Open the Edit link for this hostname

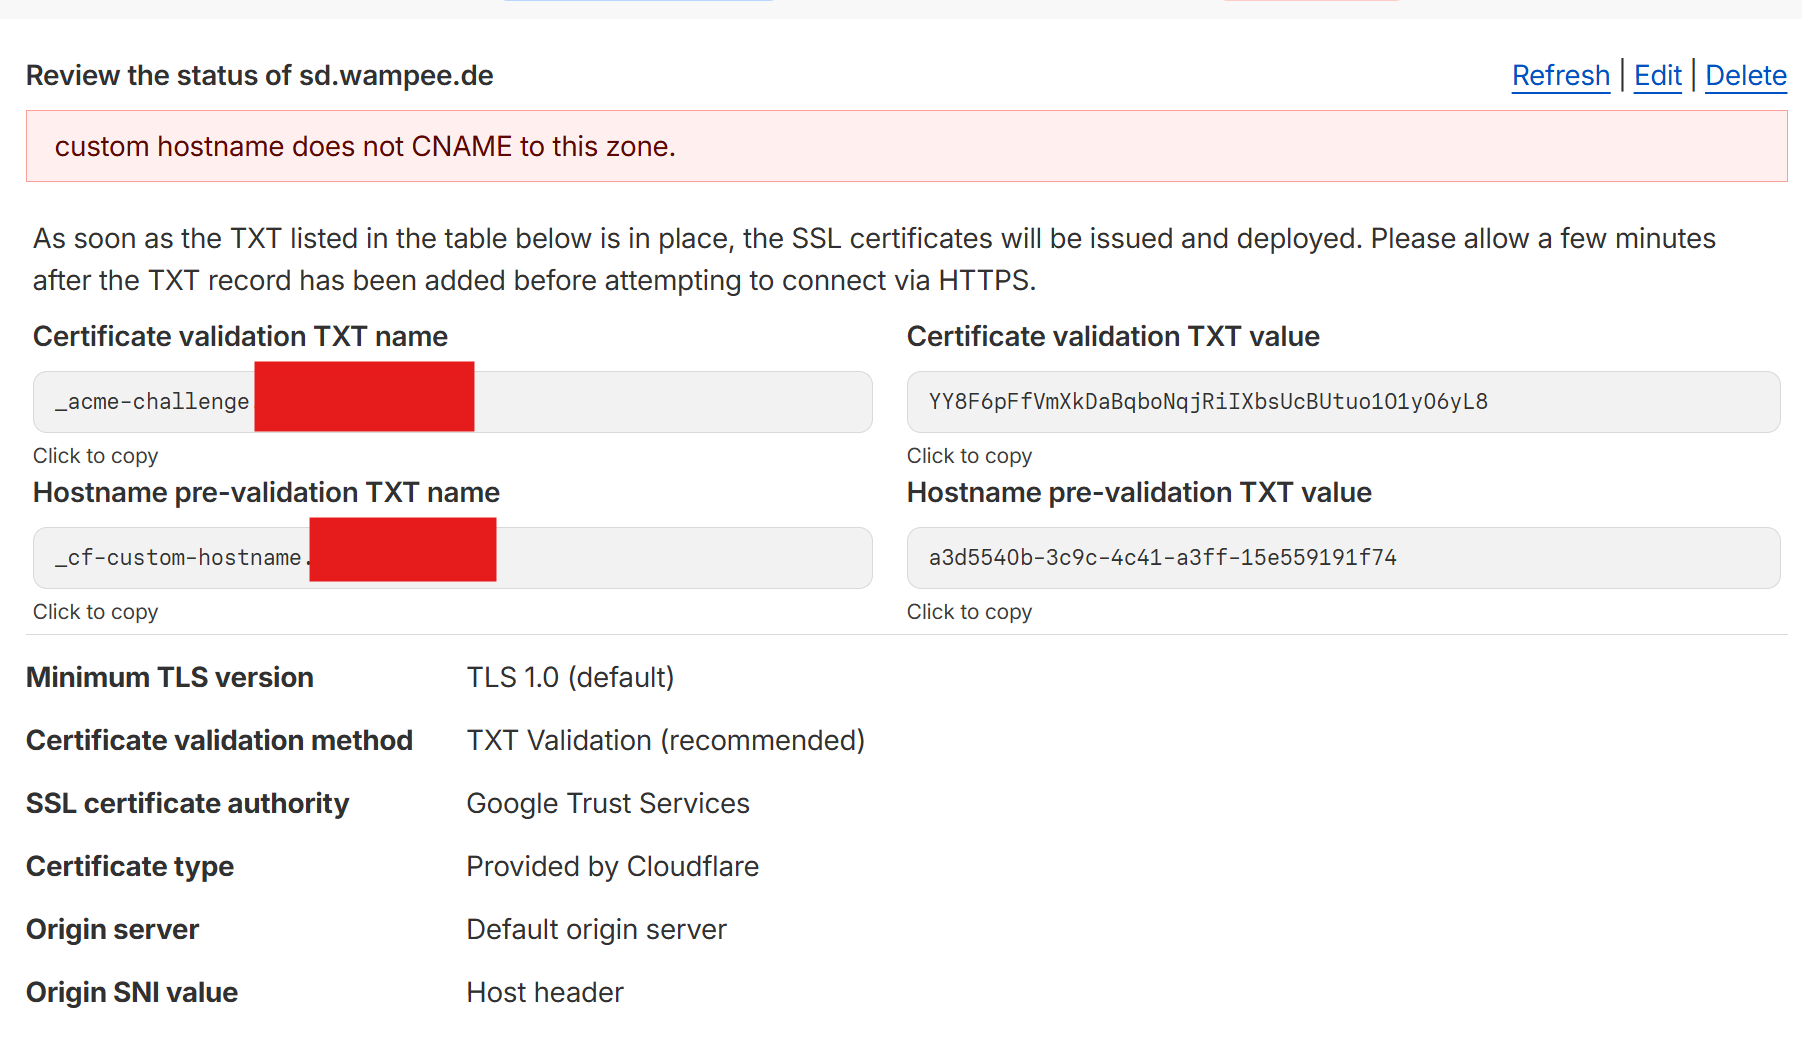tap(1657, 76)
